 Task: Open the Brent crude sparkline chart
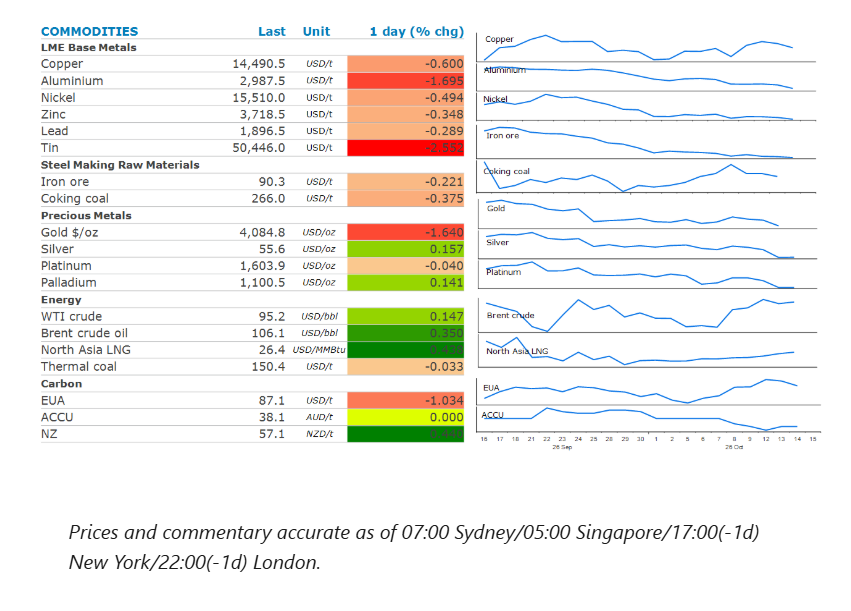(647, 315)
